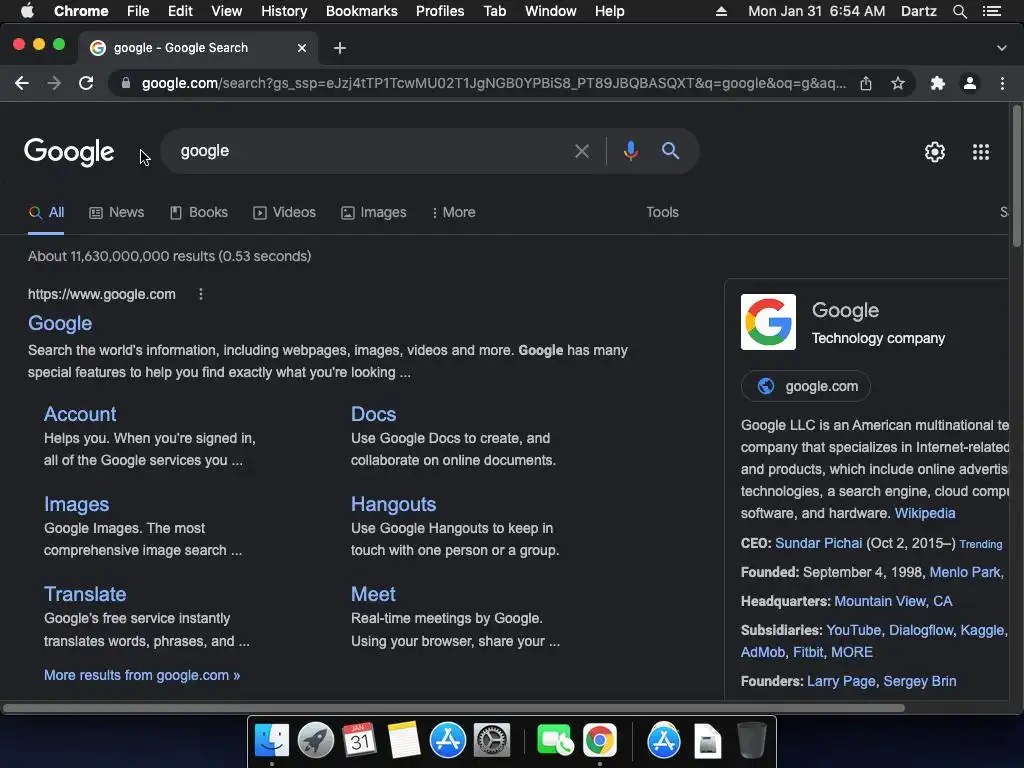Screen dimensions: 1024x768
Task: Open the Chrome extensions puzzle icon
Action: [938, 83]
